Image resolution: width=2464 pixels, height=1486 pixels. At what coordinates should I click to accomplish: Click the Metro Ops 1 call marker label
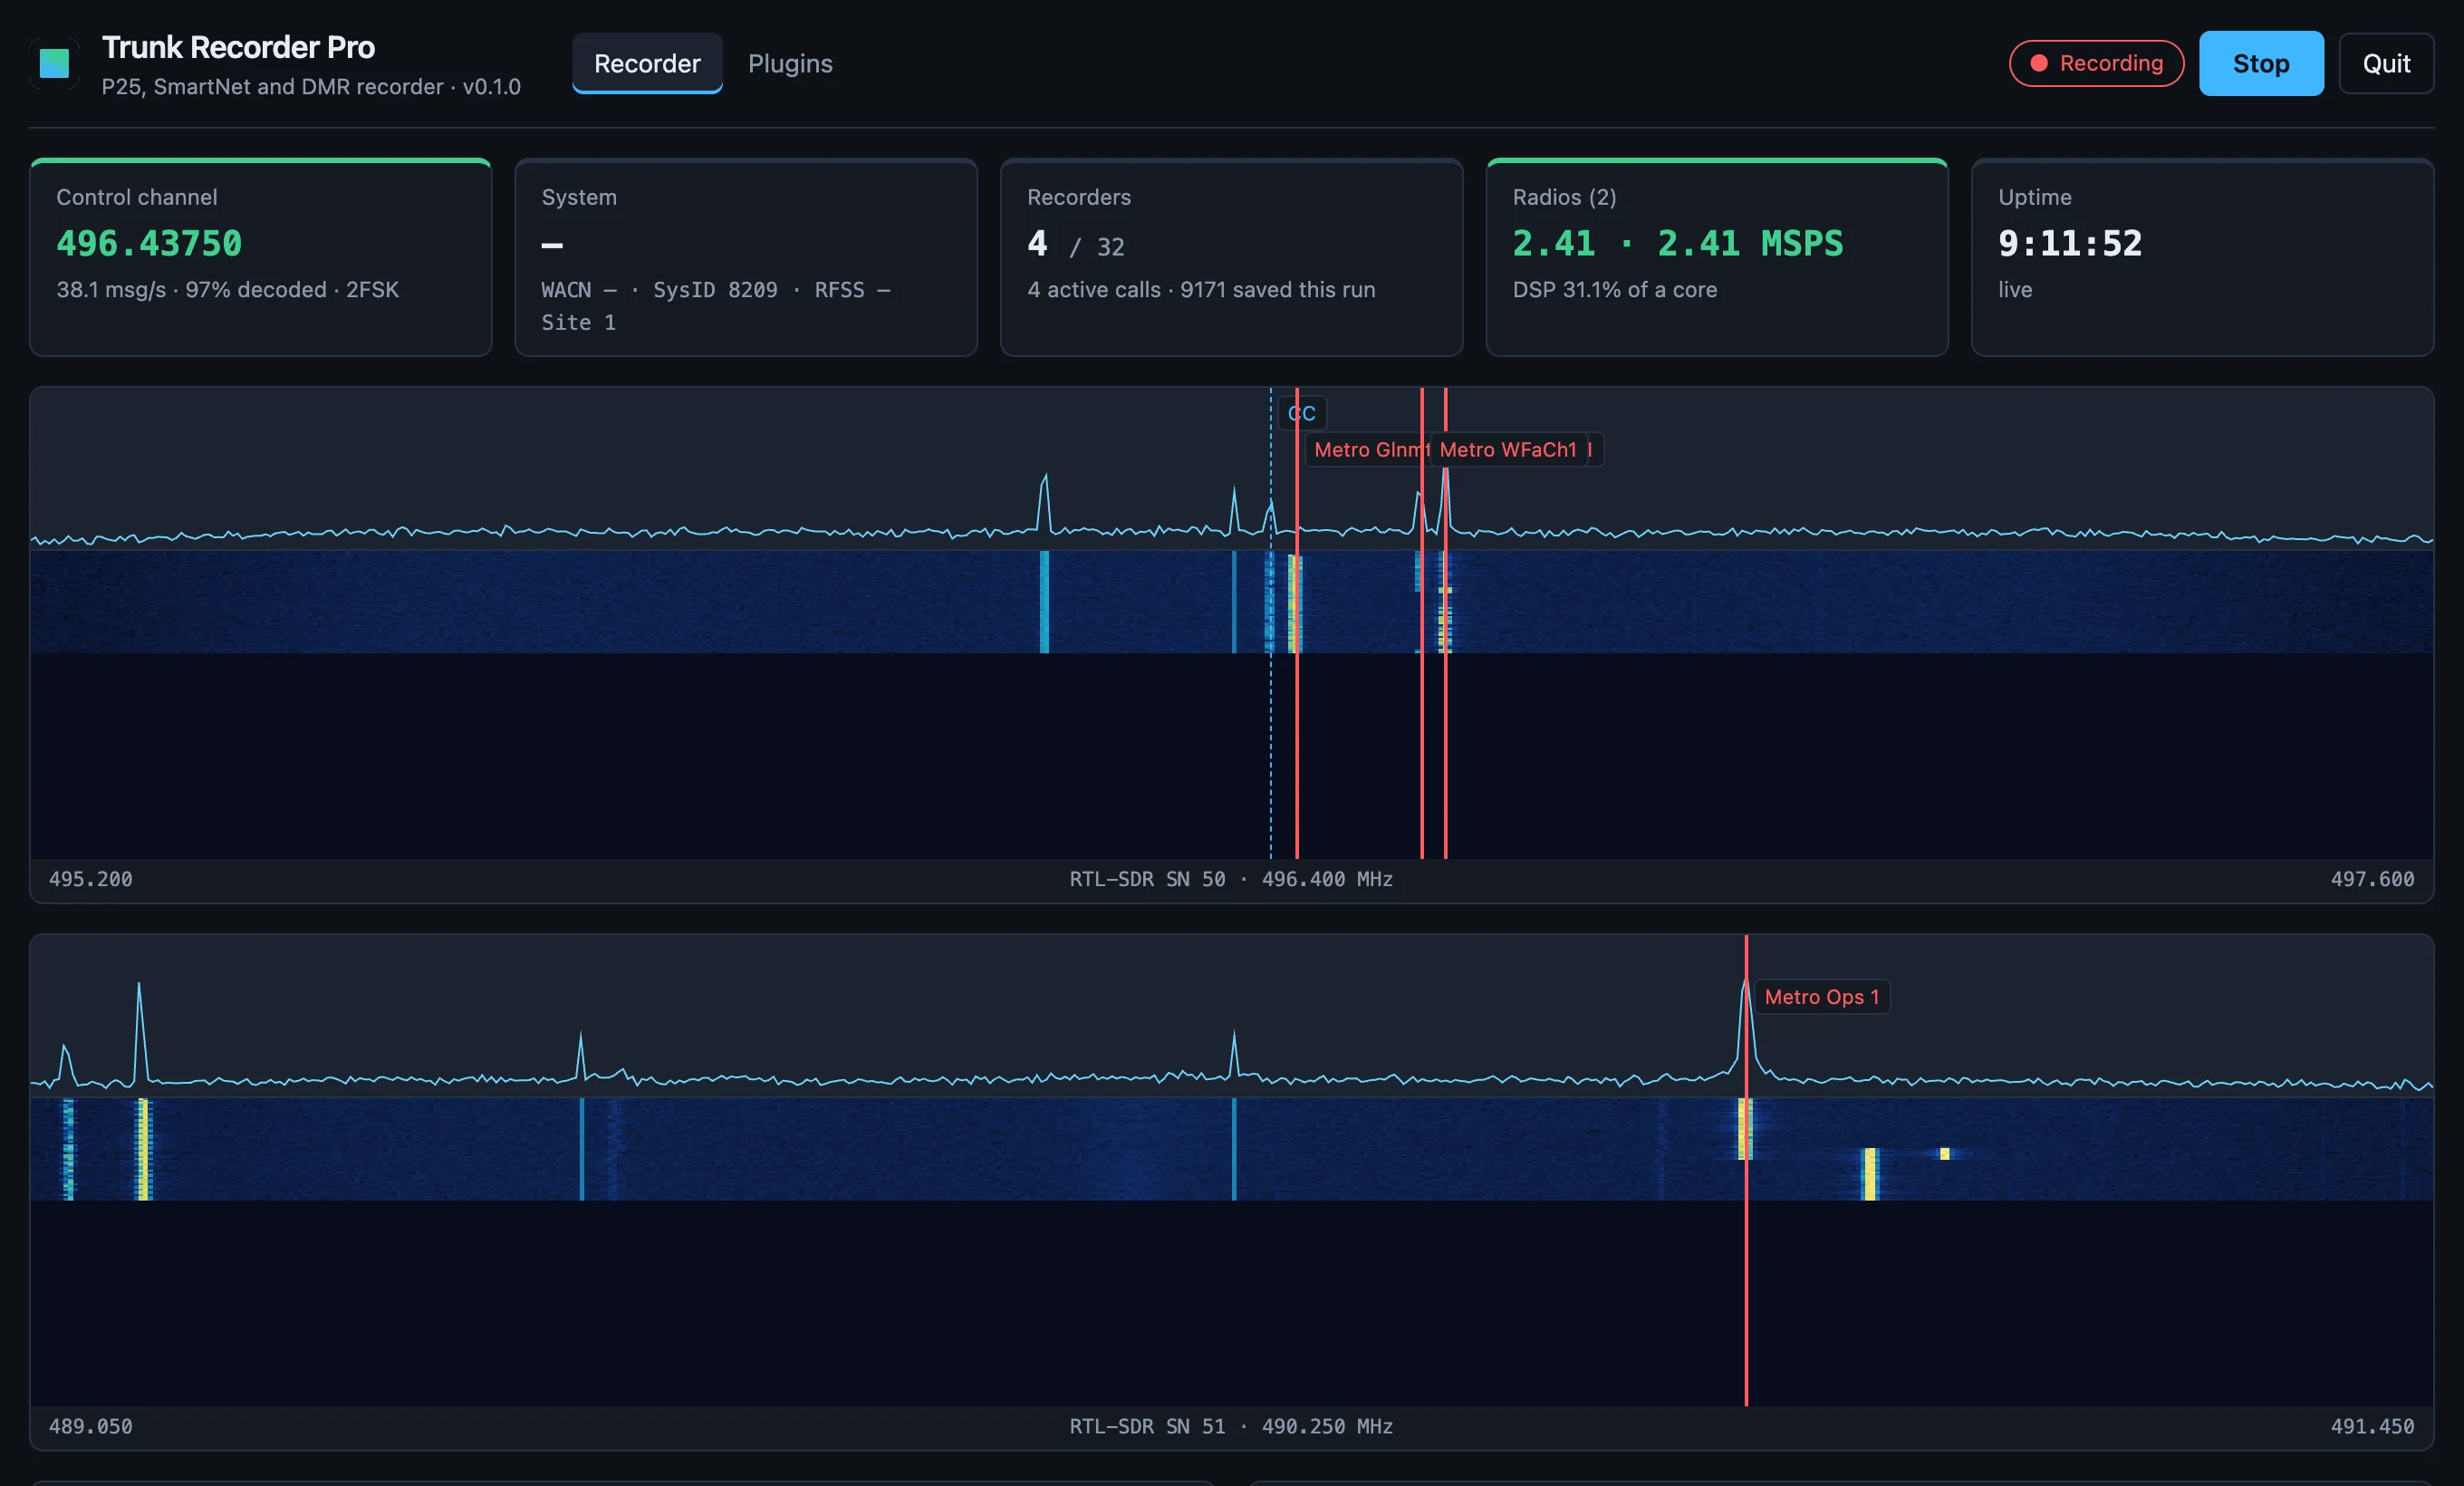tap(1821, 997)
